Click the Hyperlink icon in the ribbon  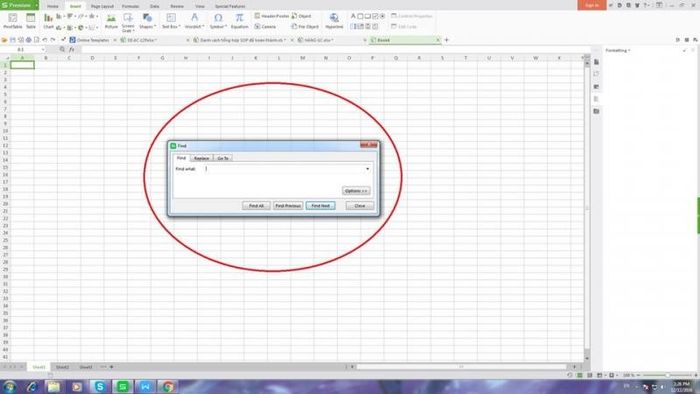[x=334, y=21]
